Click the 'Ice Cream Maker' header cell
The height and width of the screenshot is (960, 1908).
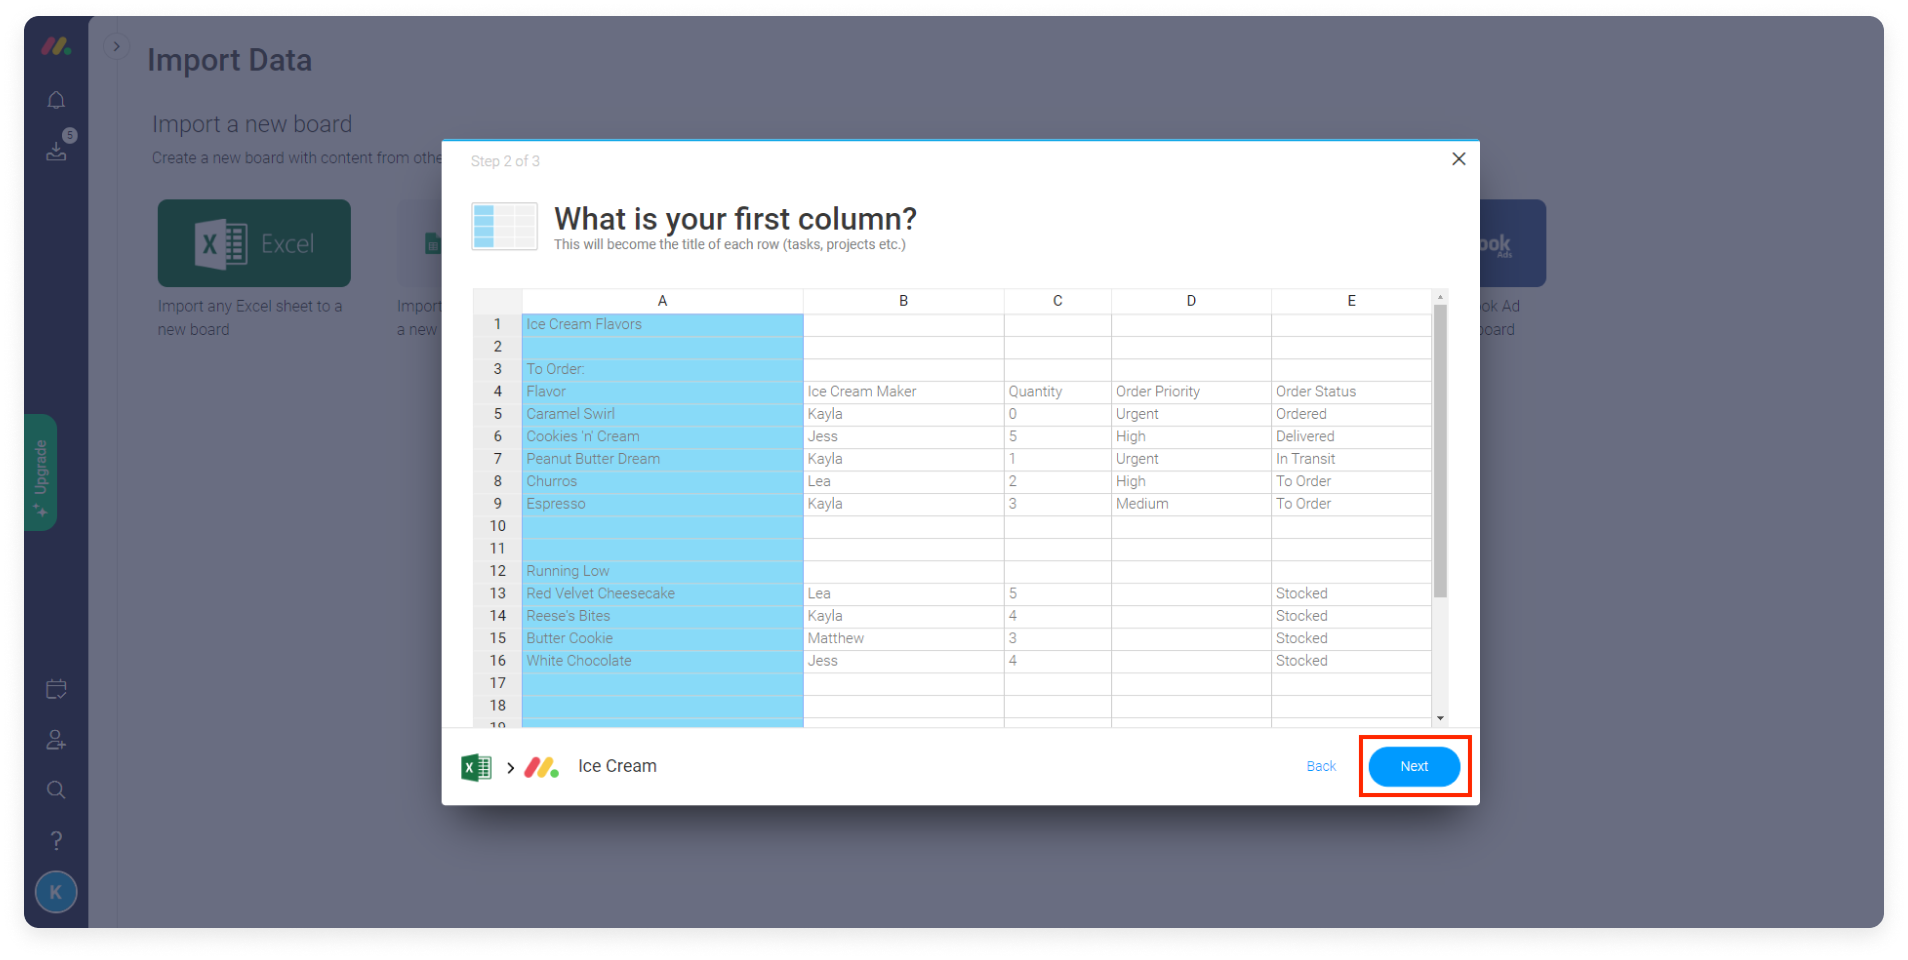(x=903, y=392)
